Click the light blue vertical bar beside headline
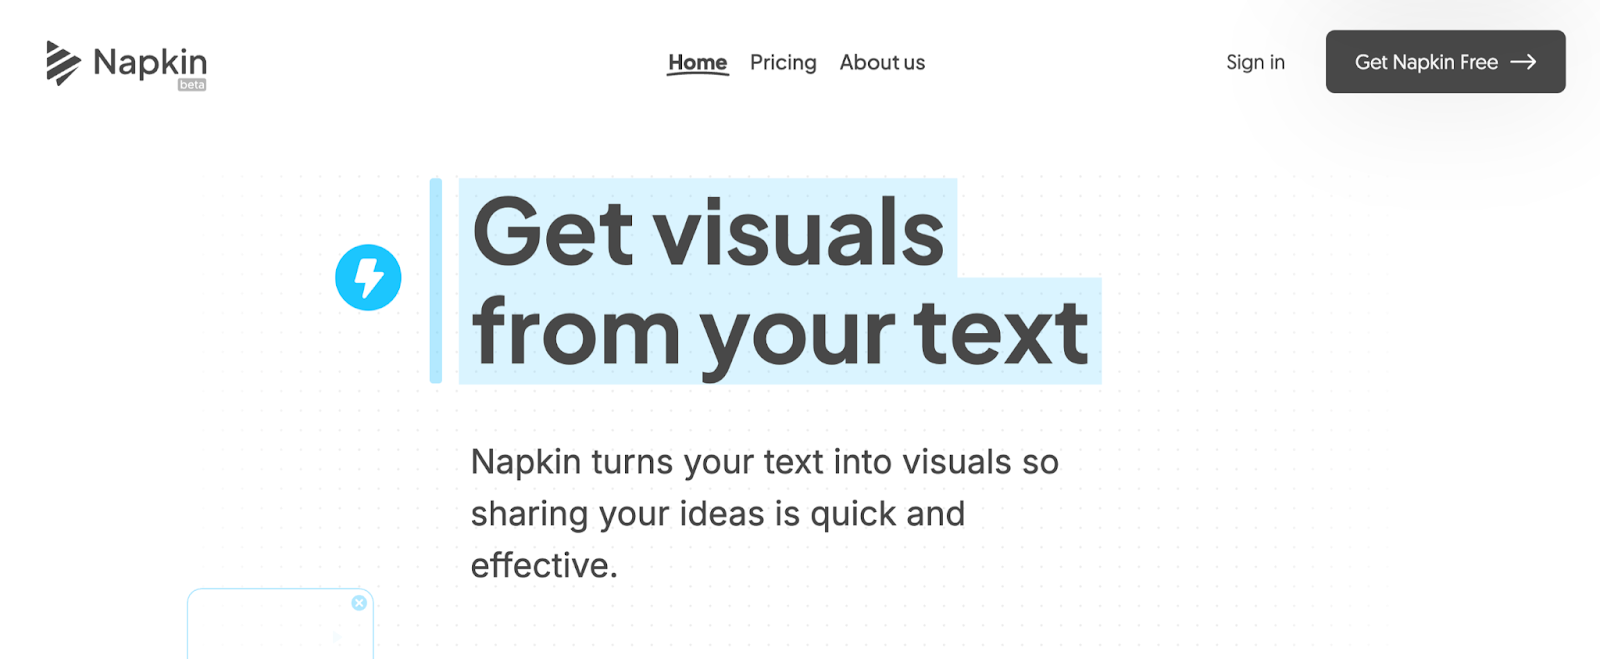 click(x=436, y=280)
